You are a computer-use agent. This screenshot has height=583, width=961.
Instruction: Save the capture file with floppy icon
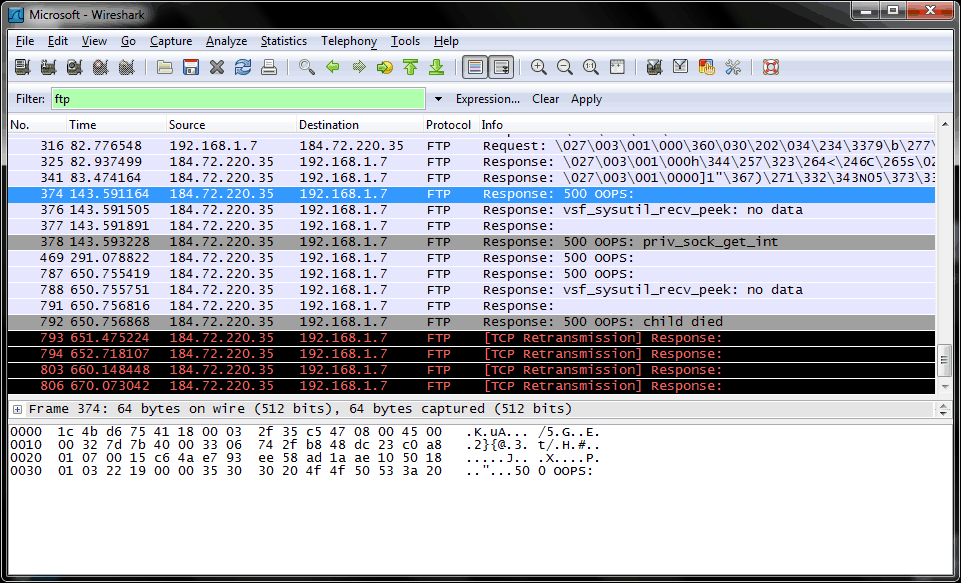pos(191,67)
